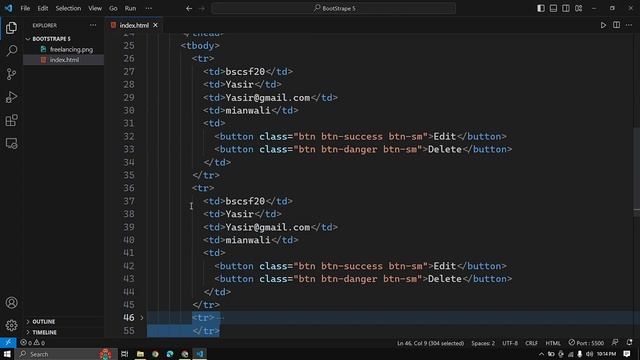Click line number 25 in gutter

pyautogui.click(x=129, y=46)
